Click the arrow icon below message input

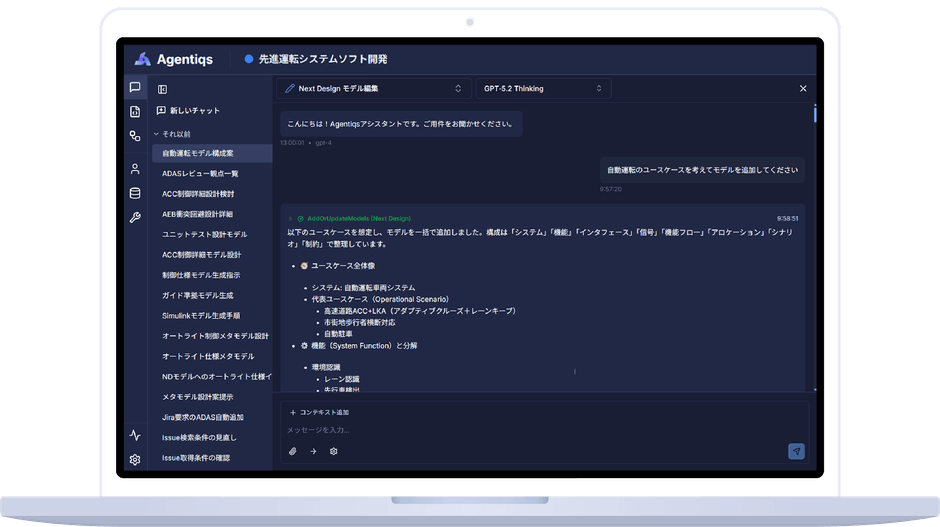[313, 451]
